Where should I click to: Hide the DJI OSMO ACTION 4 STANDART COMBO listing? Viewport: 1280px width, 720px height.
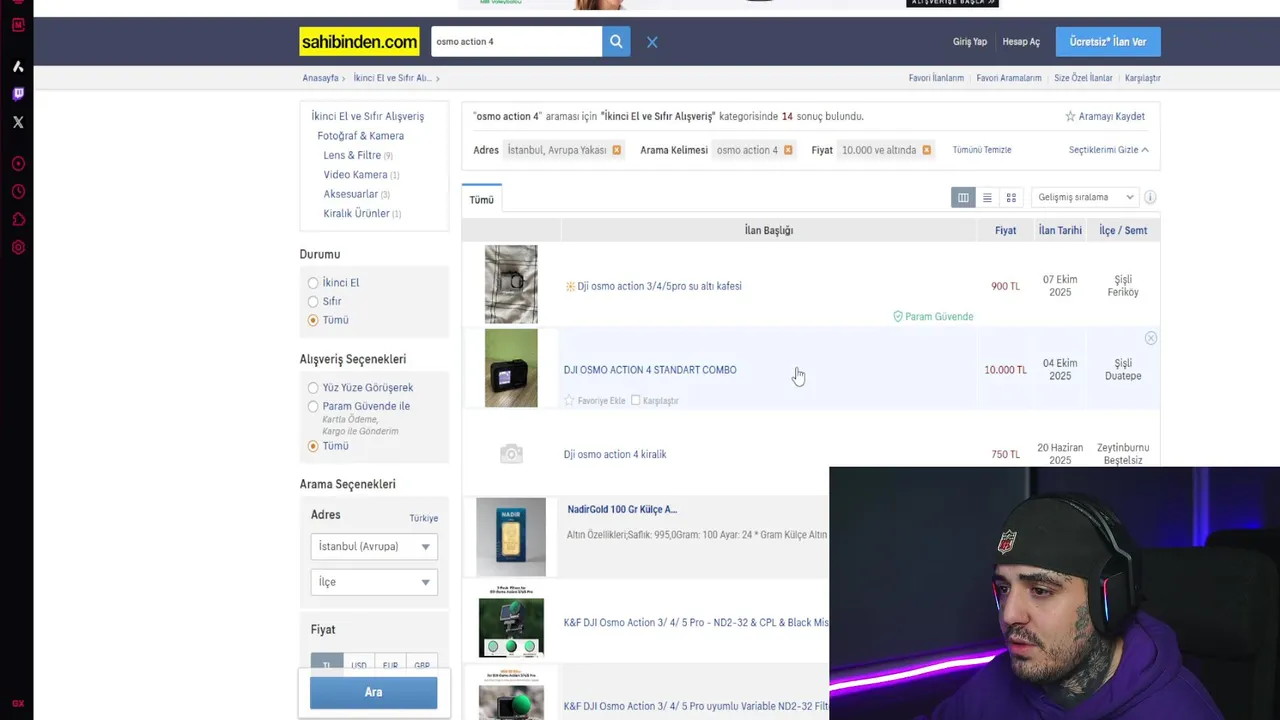pyautogui.click(x=1150, y=338)
